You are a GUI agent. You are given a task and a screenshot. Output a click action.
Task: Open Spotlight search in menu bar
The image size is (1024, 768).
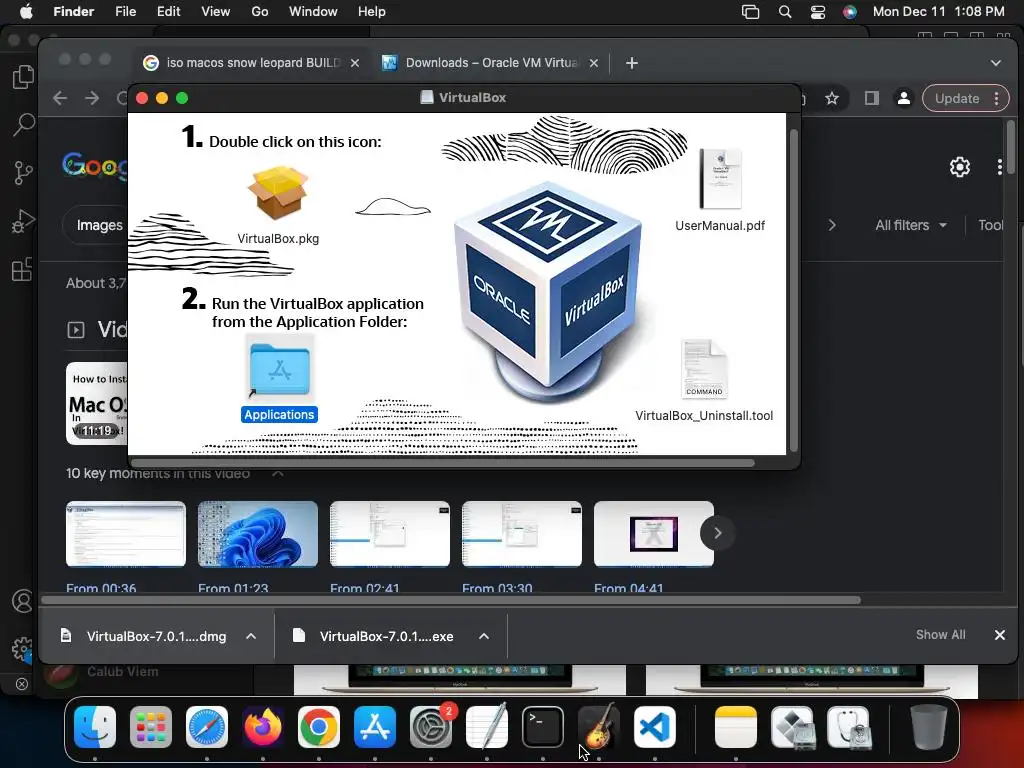pyautogui.click(x=785, y=12)
